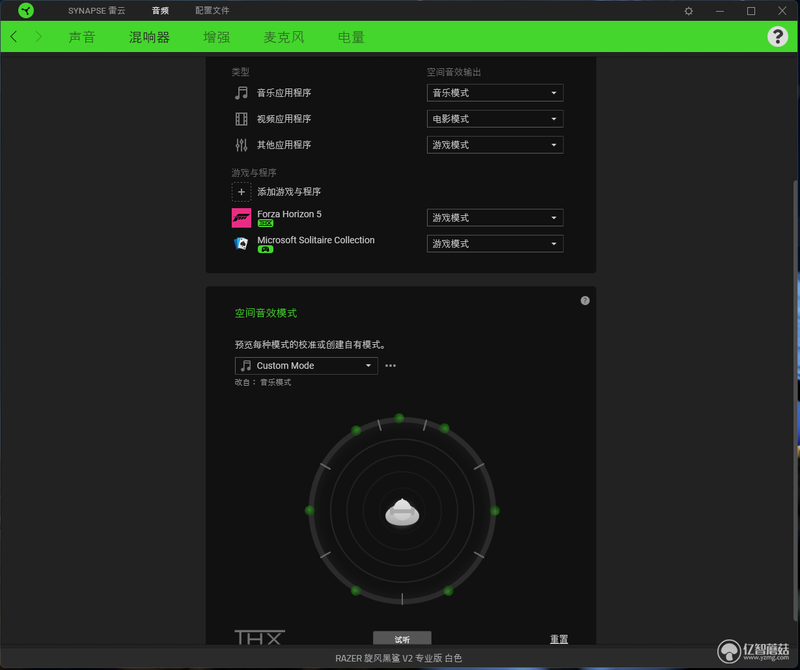Click the 空间音效模式 heading
Image resolution: width=800 pixels, height=670 pixels.
(266, 313)
